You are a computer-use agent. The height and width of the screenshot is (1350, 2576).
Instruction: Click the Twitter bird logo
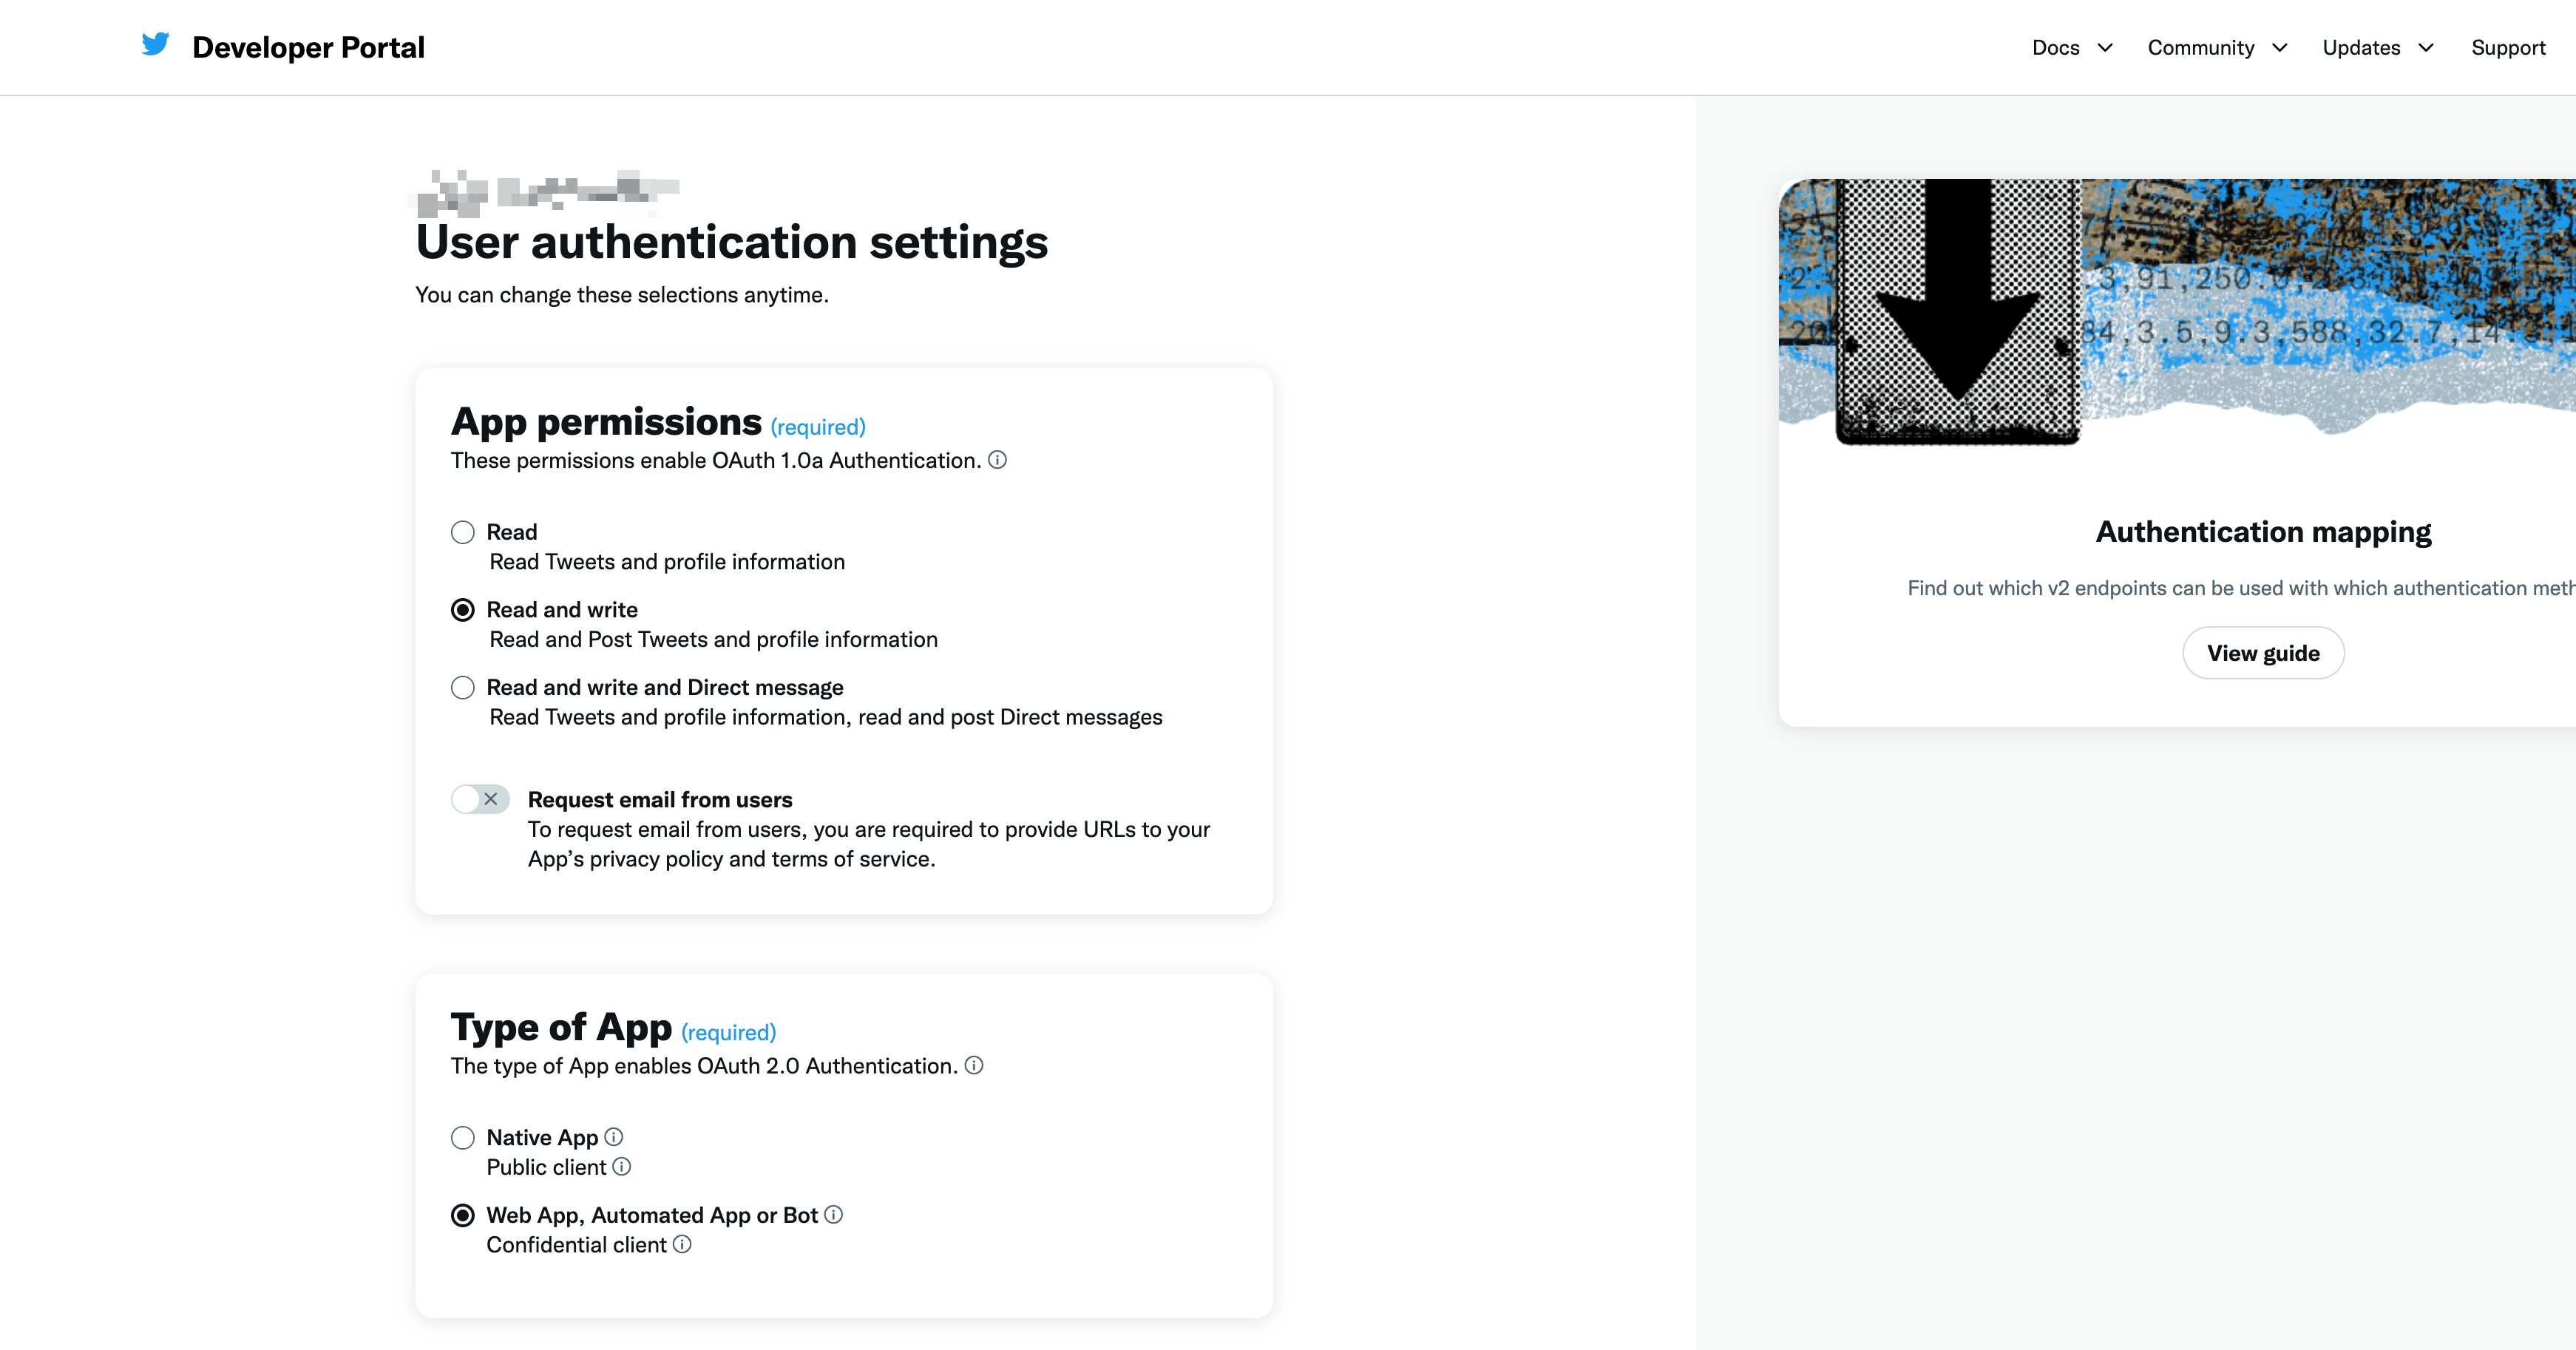[x=155, y=45]
